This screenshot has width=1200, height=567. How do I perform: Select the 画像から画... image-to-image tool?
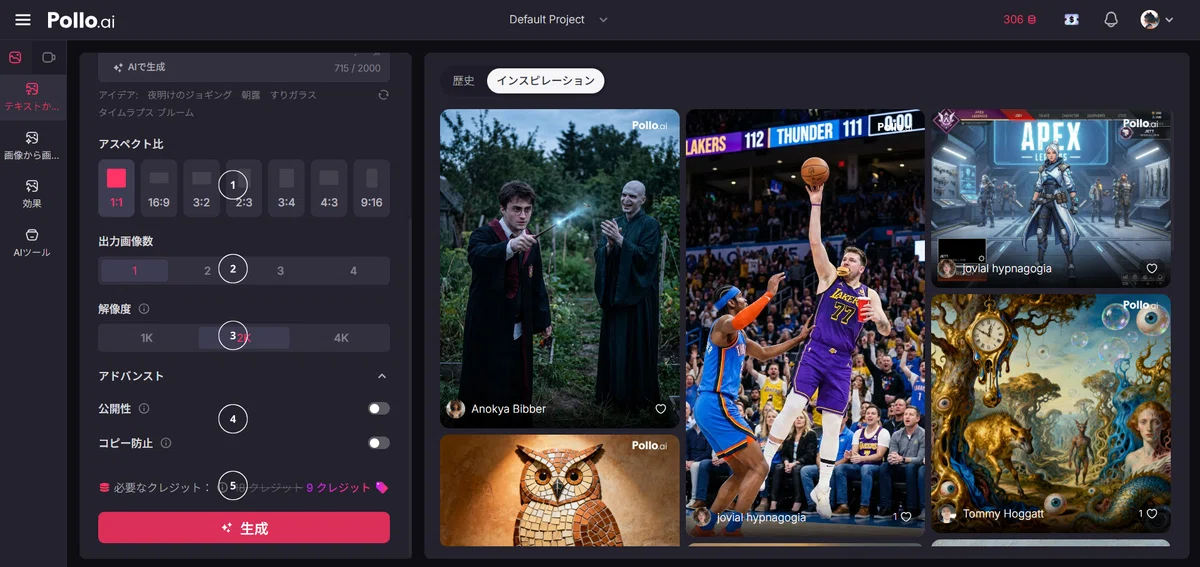coord(33,146)
